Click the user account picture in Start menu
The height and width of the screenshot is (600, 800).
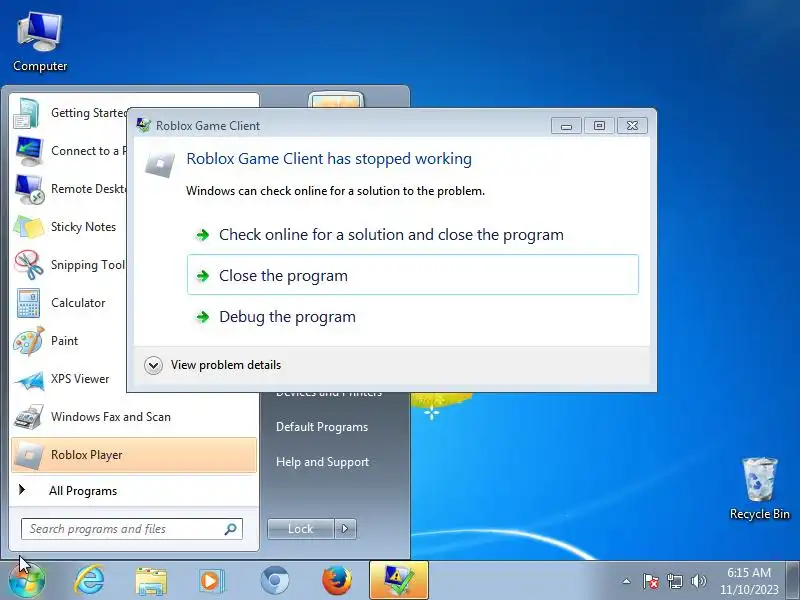tap(336, 99)
